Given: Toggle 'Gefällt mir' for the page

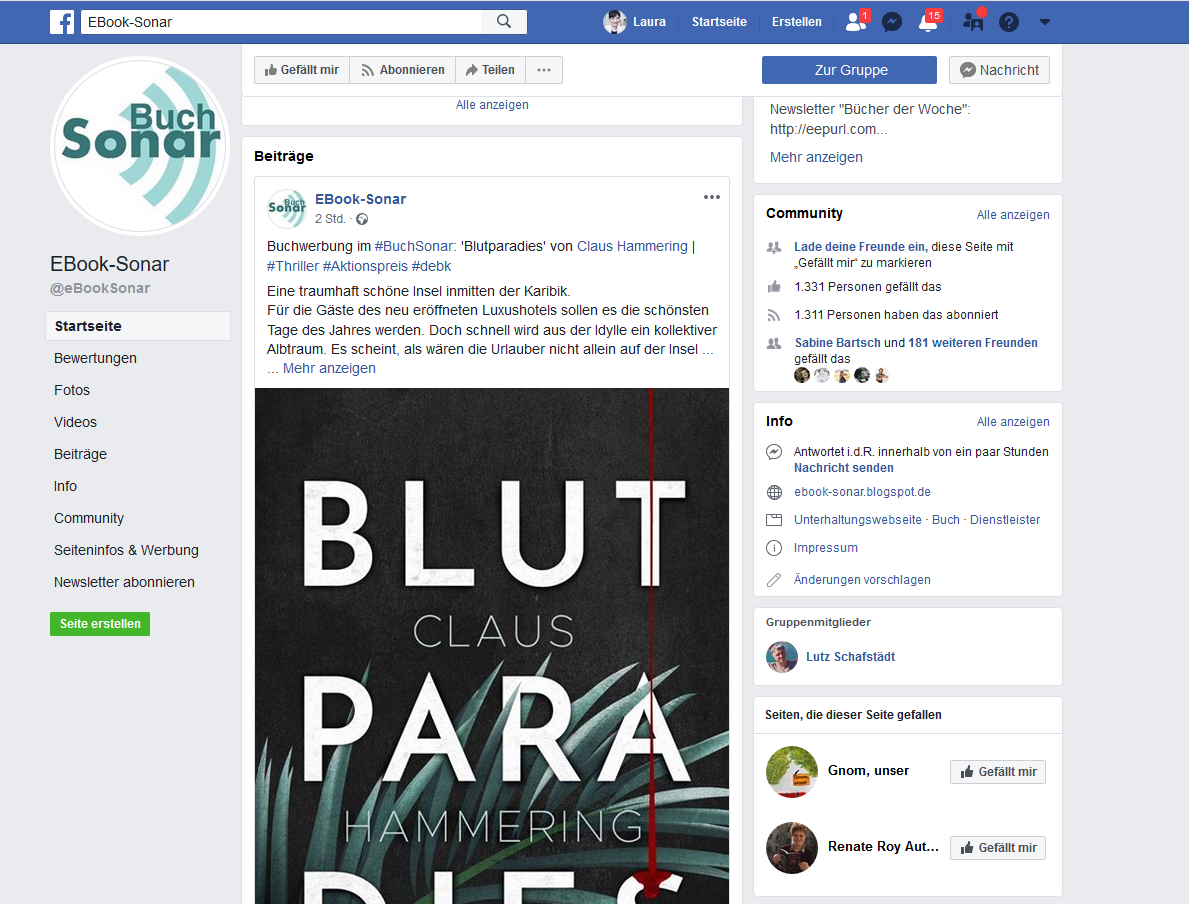Looking at the screenshot, I should point(302,70).
